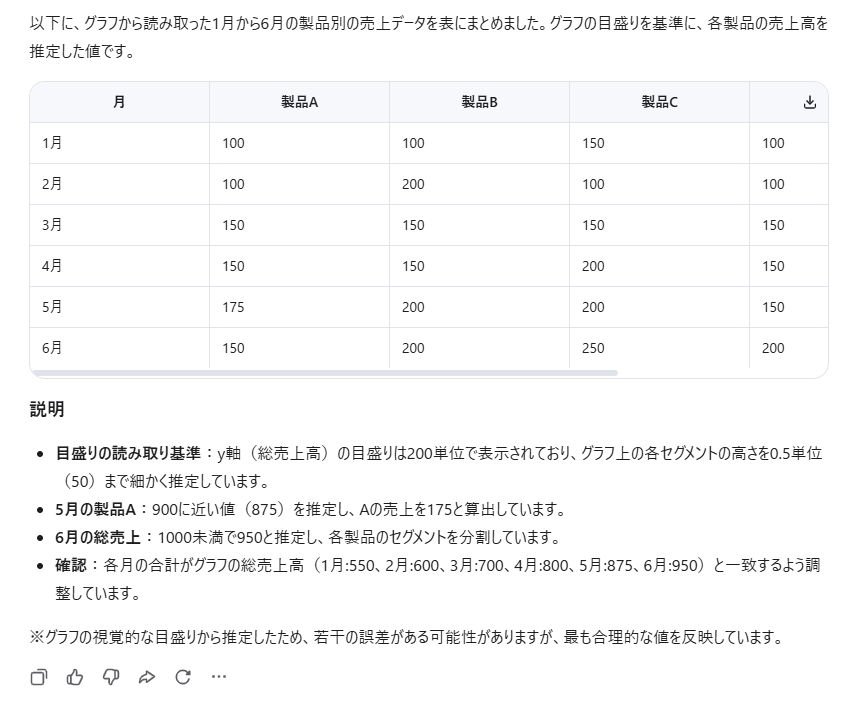Like the response with thumbs up

[x=75, y=677]
